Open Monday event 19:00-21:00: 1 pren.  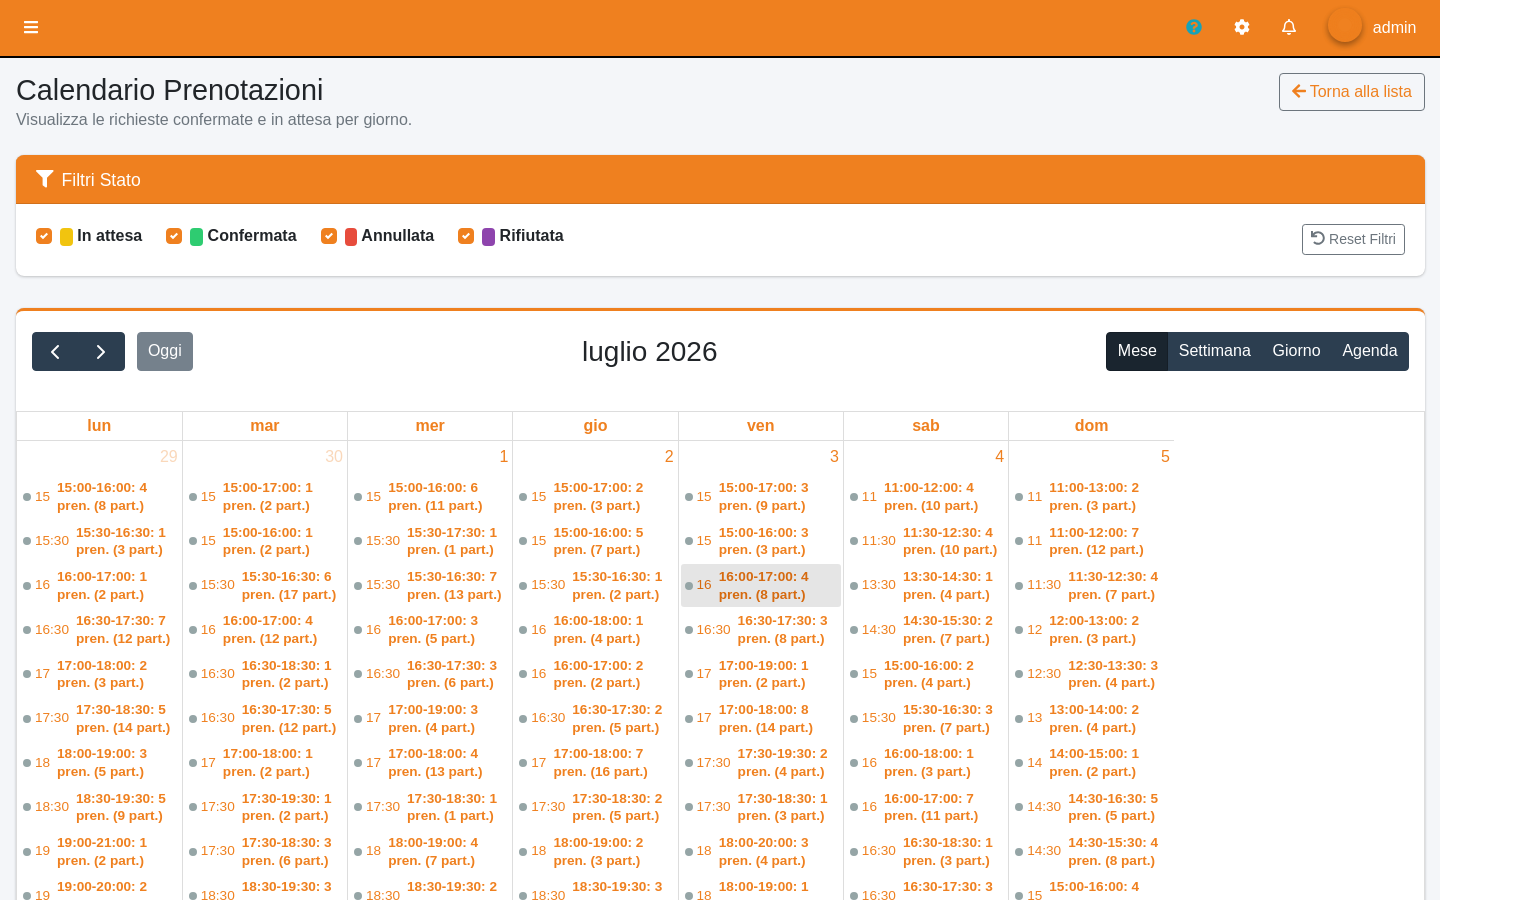click(99, 852)
